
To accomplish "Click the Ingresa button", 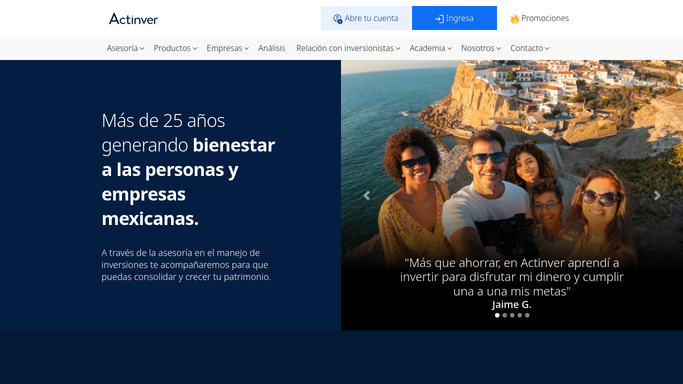I will (x=454, y=18).
